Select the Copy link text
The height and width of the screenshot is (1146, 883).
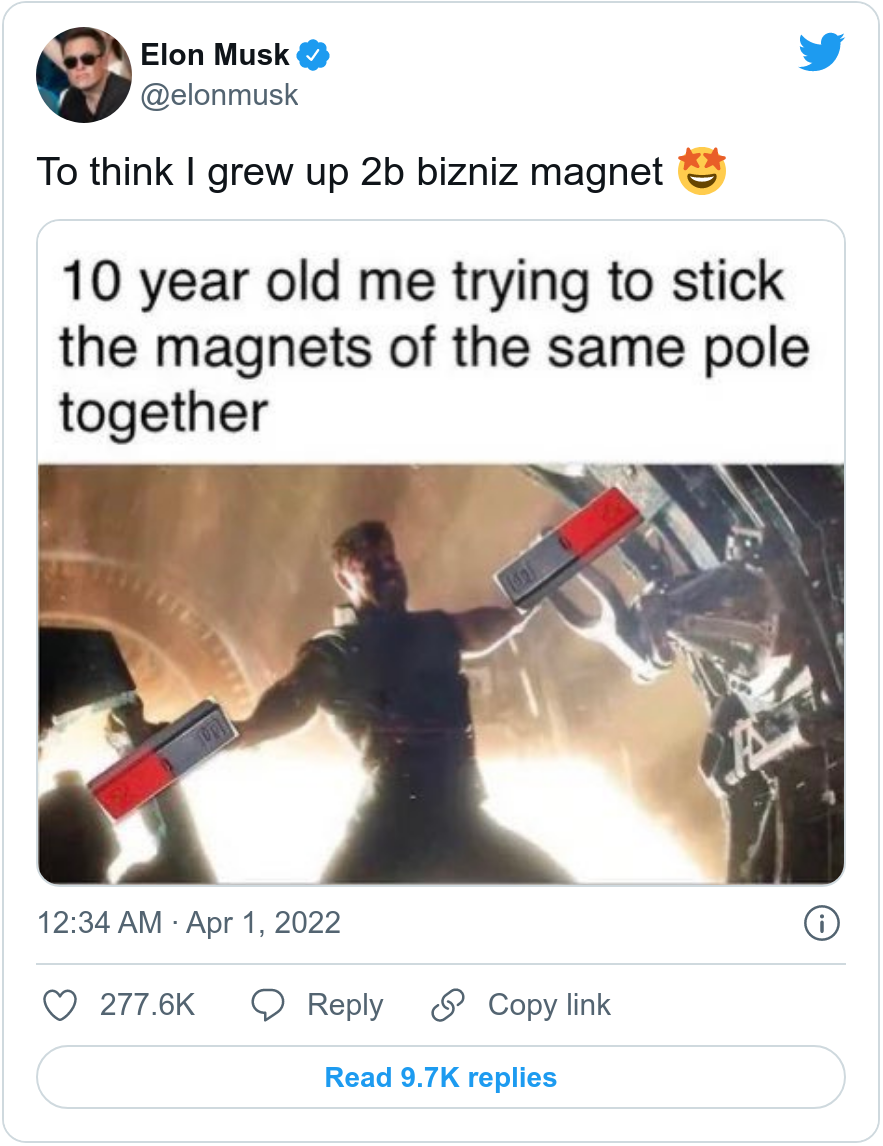pyautogui.click(x=549, y=1005)
